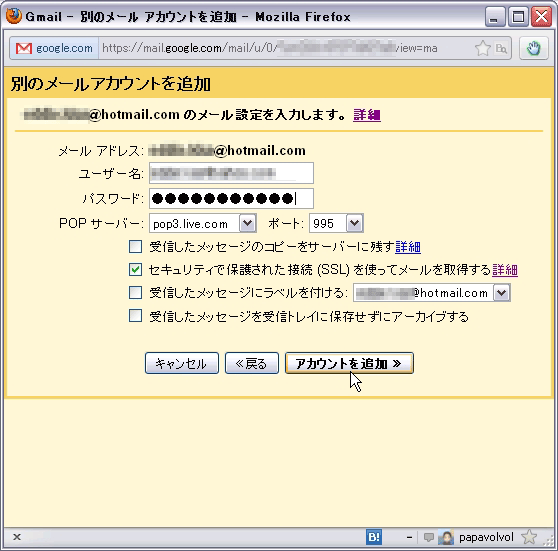Click the papavolvol avatar icon
Image resolution: width=558 pixels, height=551 pixels.
pos(446,537)
